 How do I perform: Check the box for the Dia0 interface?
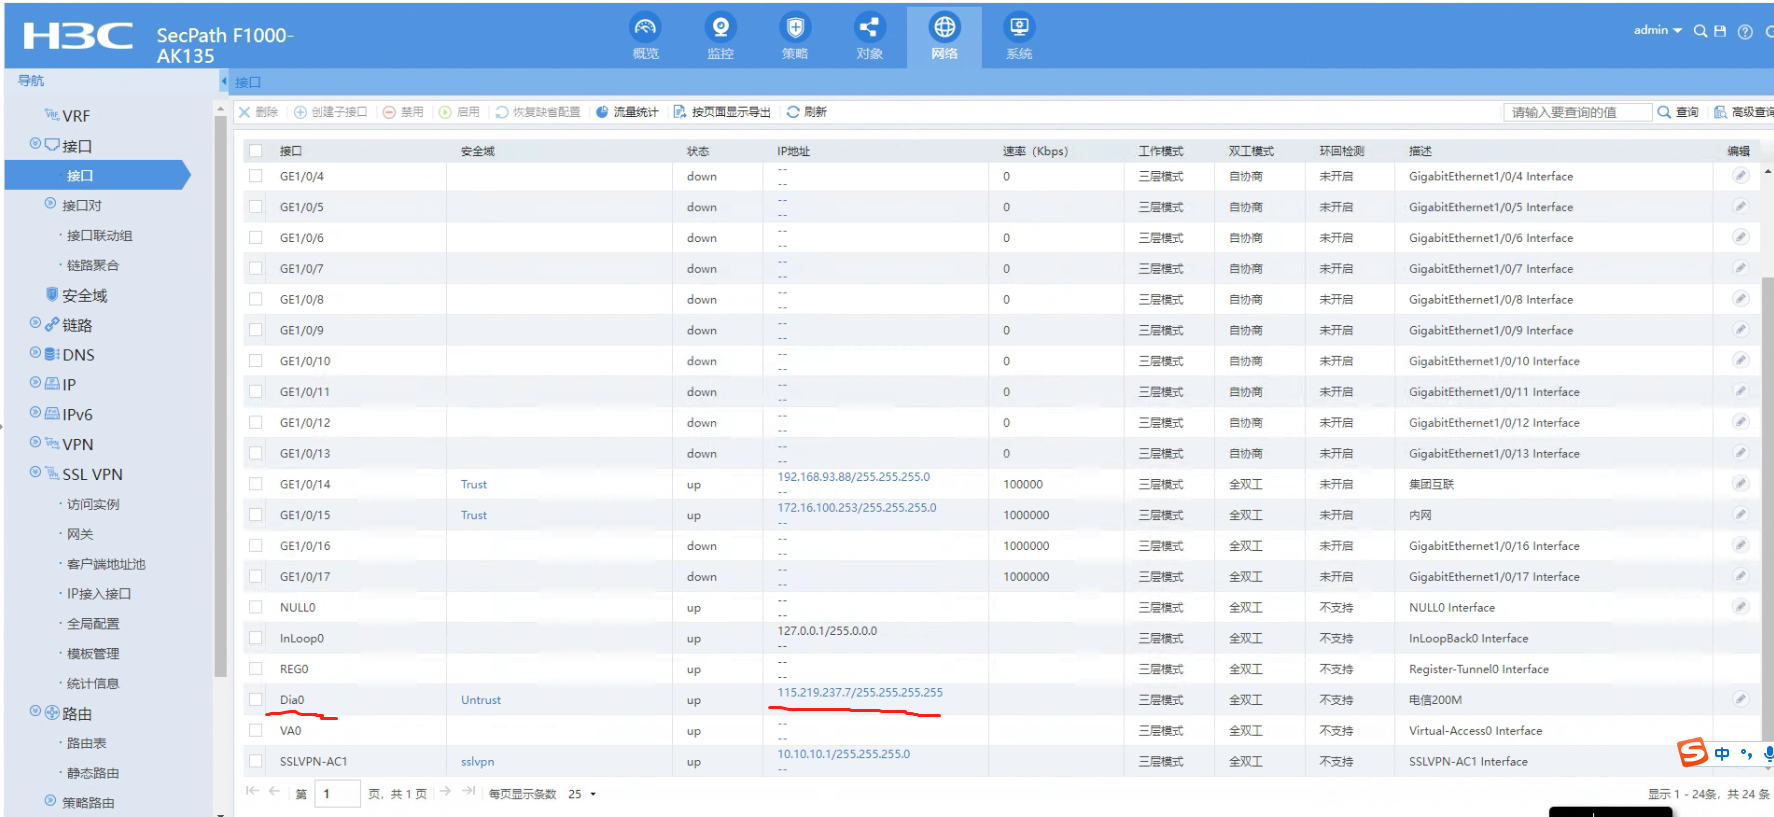(x=256, y=700)
